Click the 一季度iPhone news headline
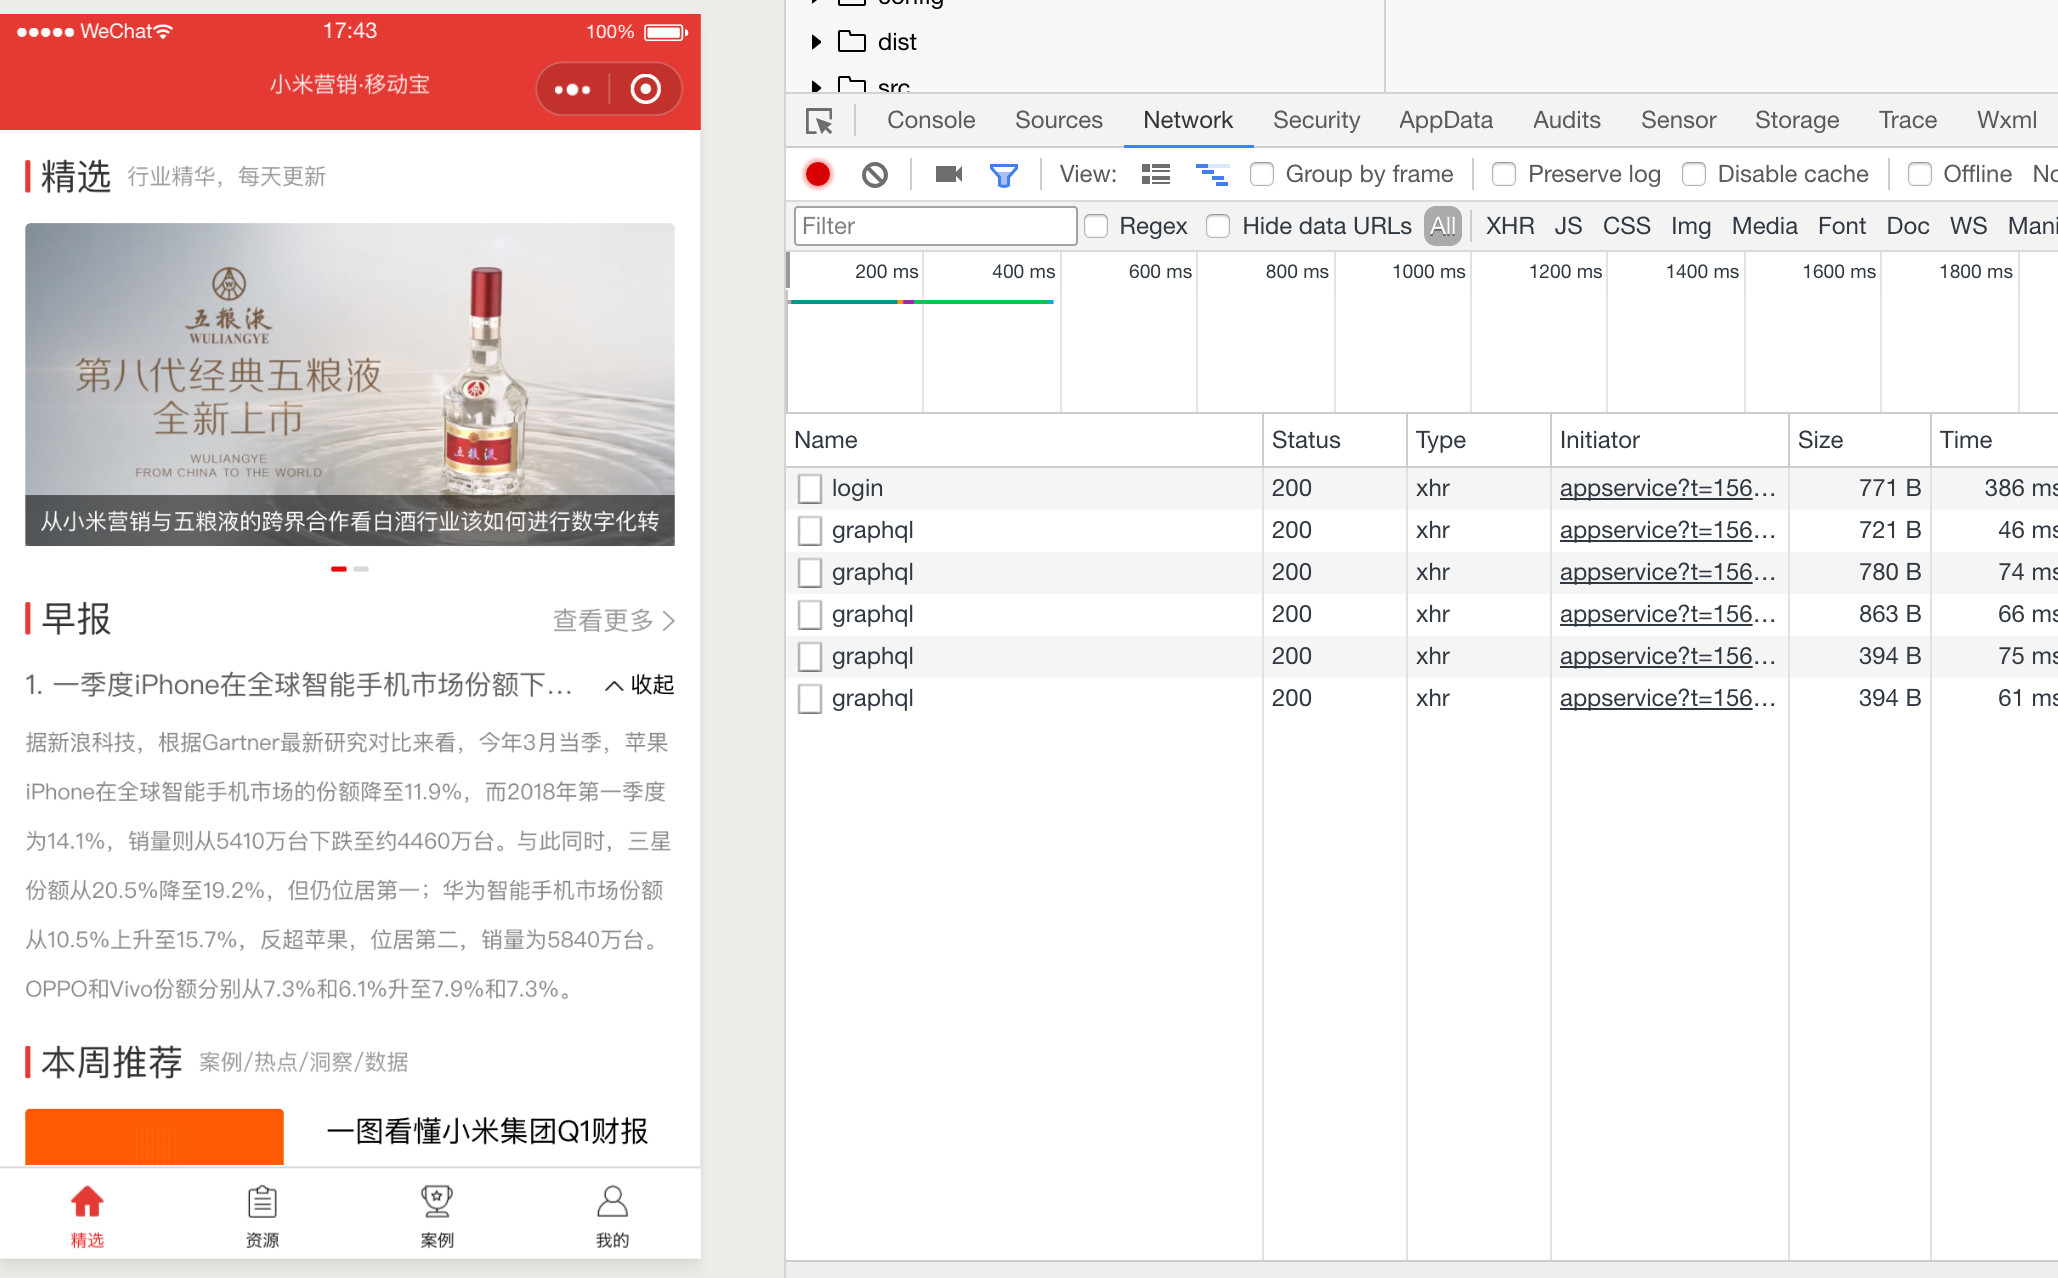This screenshot has width=2058, height=1278. coord(299,685)
